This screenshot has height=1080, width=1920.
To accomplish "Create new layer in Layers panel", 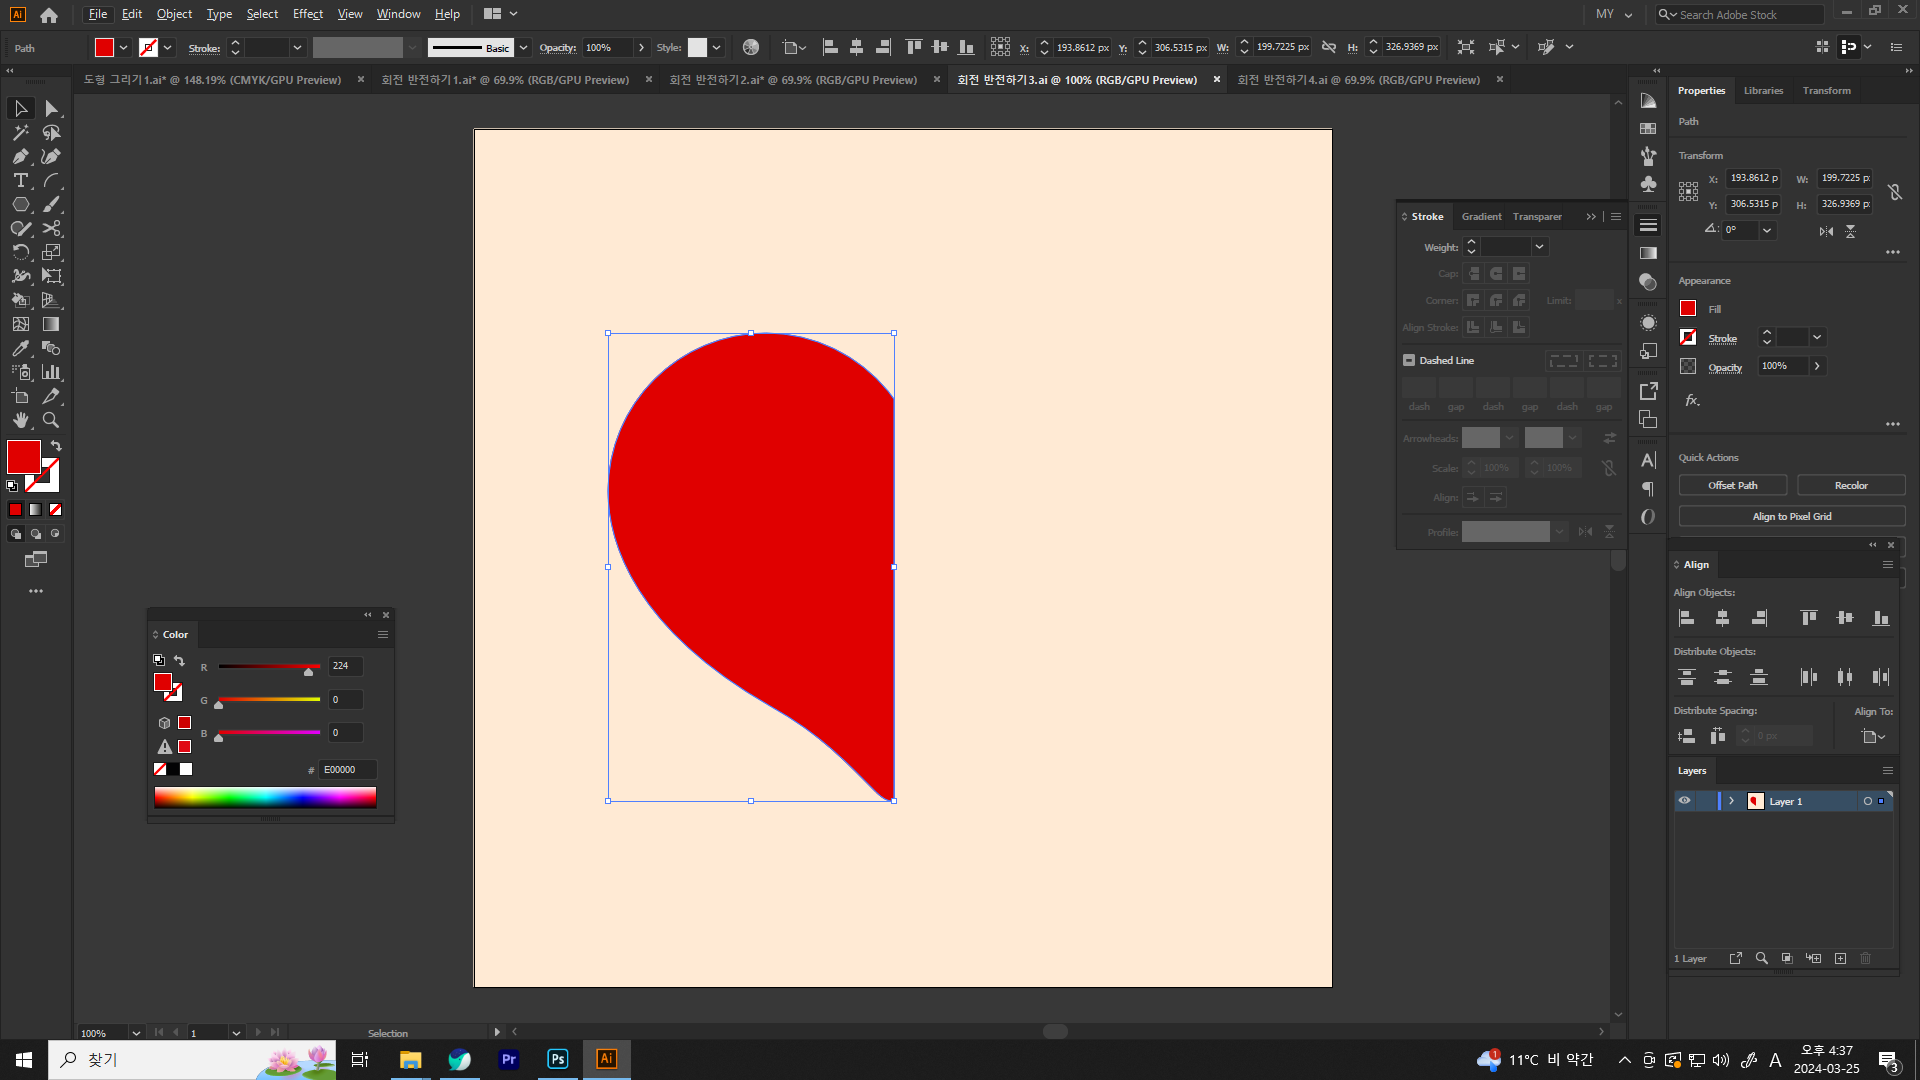I will [x=1840, y=958].
